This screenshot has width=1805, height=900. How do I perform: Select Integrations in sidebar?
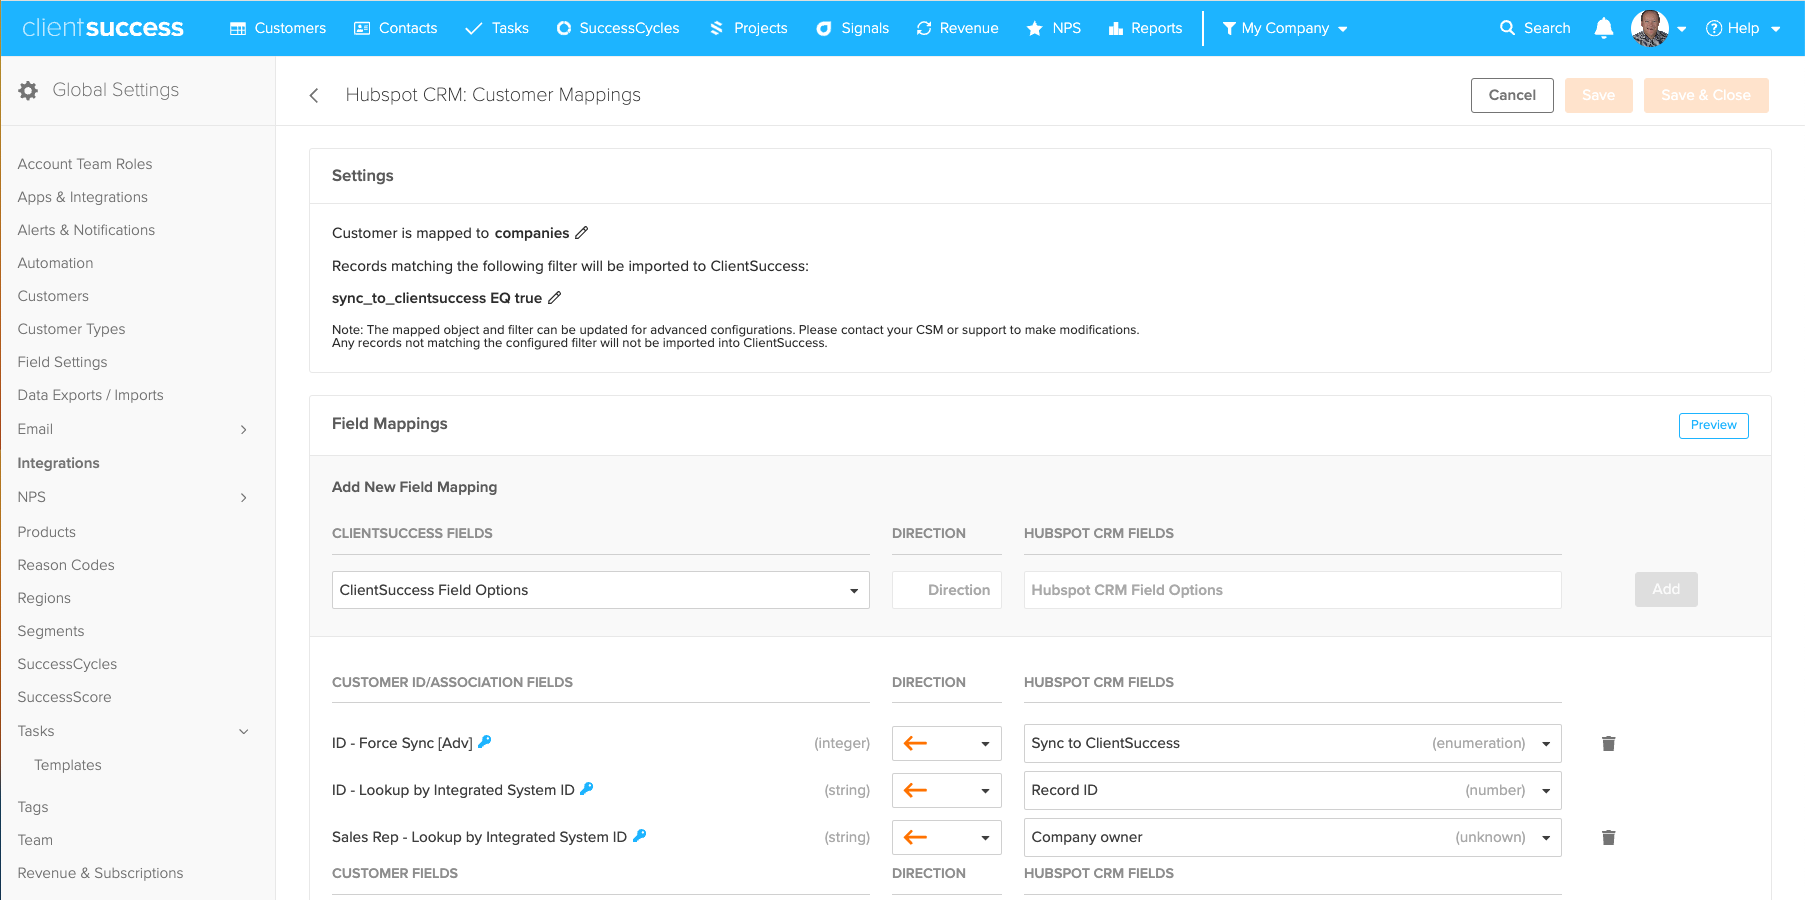tap(58, 463)
